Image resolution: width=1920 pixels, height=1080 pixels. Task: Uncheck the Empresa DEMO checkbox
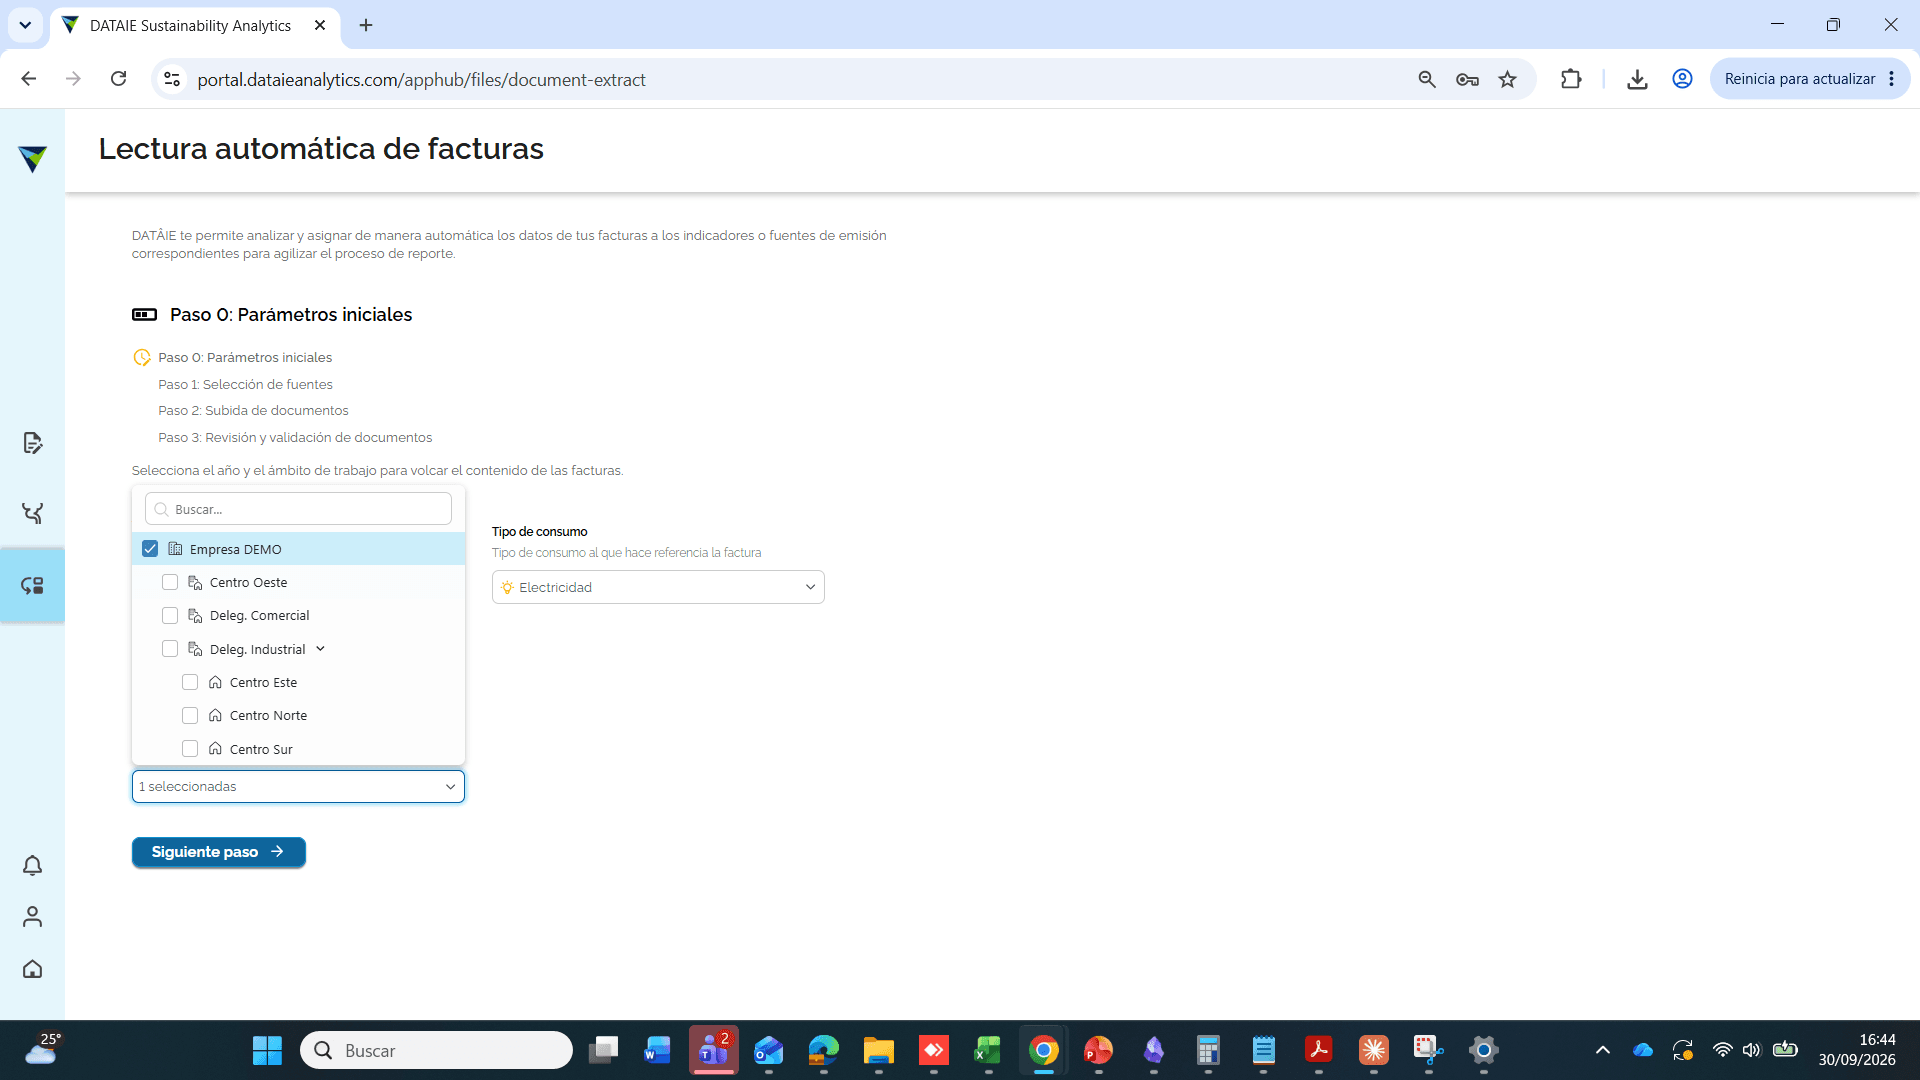click(x=150, y=549)
